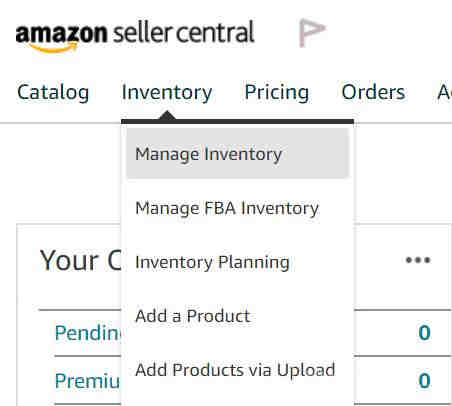This screenshot has height=406, width=452.
Task: Open the Premium orders link
Action: [87, 381]
